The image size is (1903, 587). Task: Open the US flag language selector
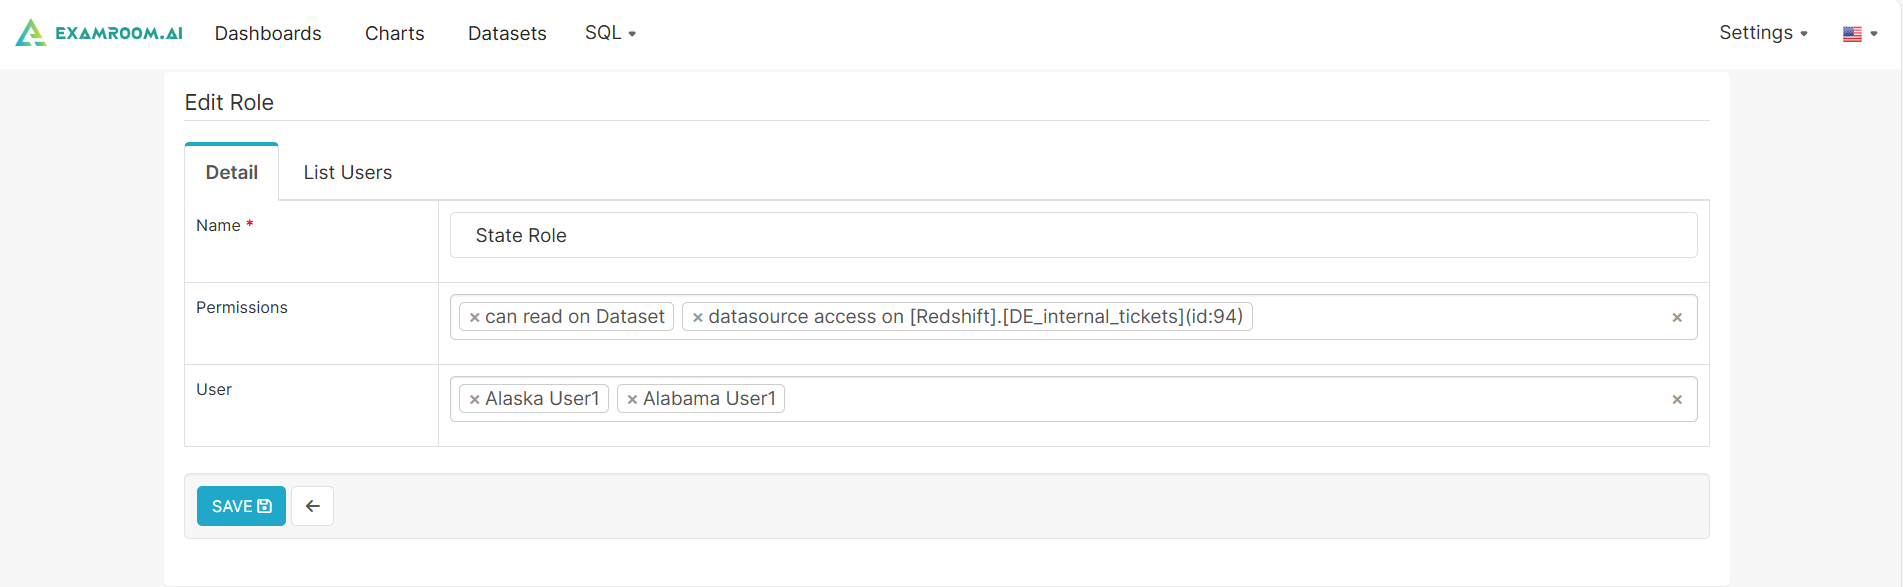click(1859, 33)
